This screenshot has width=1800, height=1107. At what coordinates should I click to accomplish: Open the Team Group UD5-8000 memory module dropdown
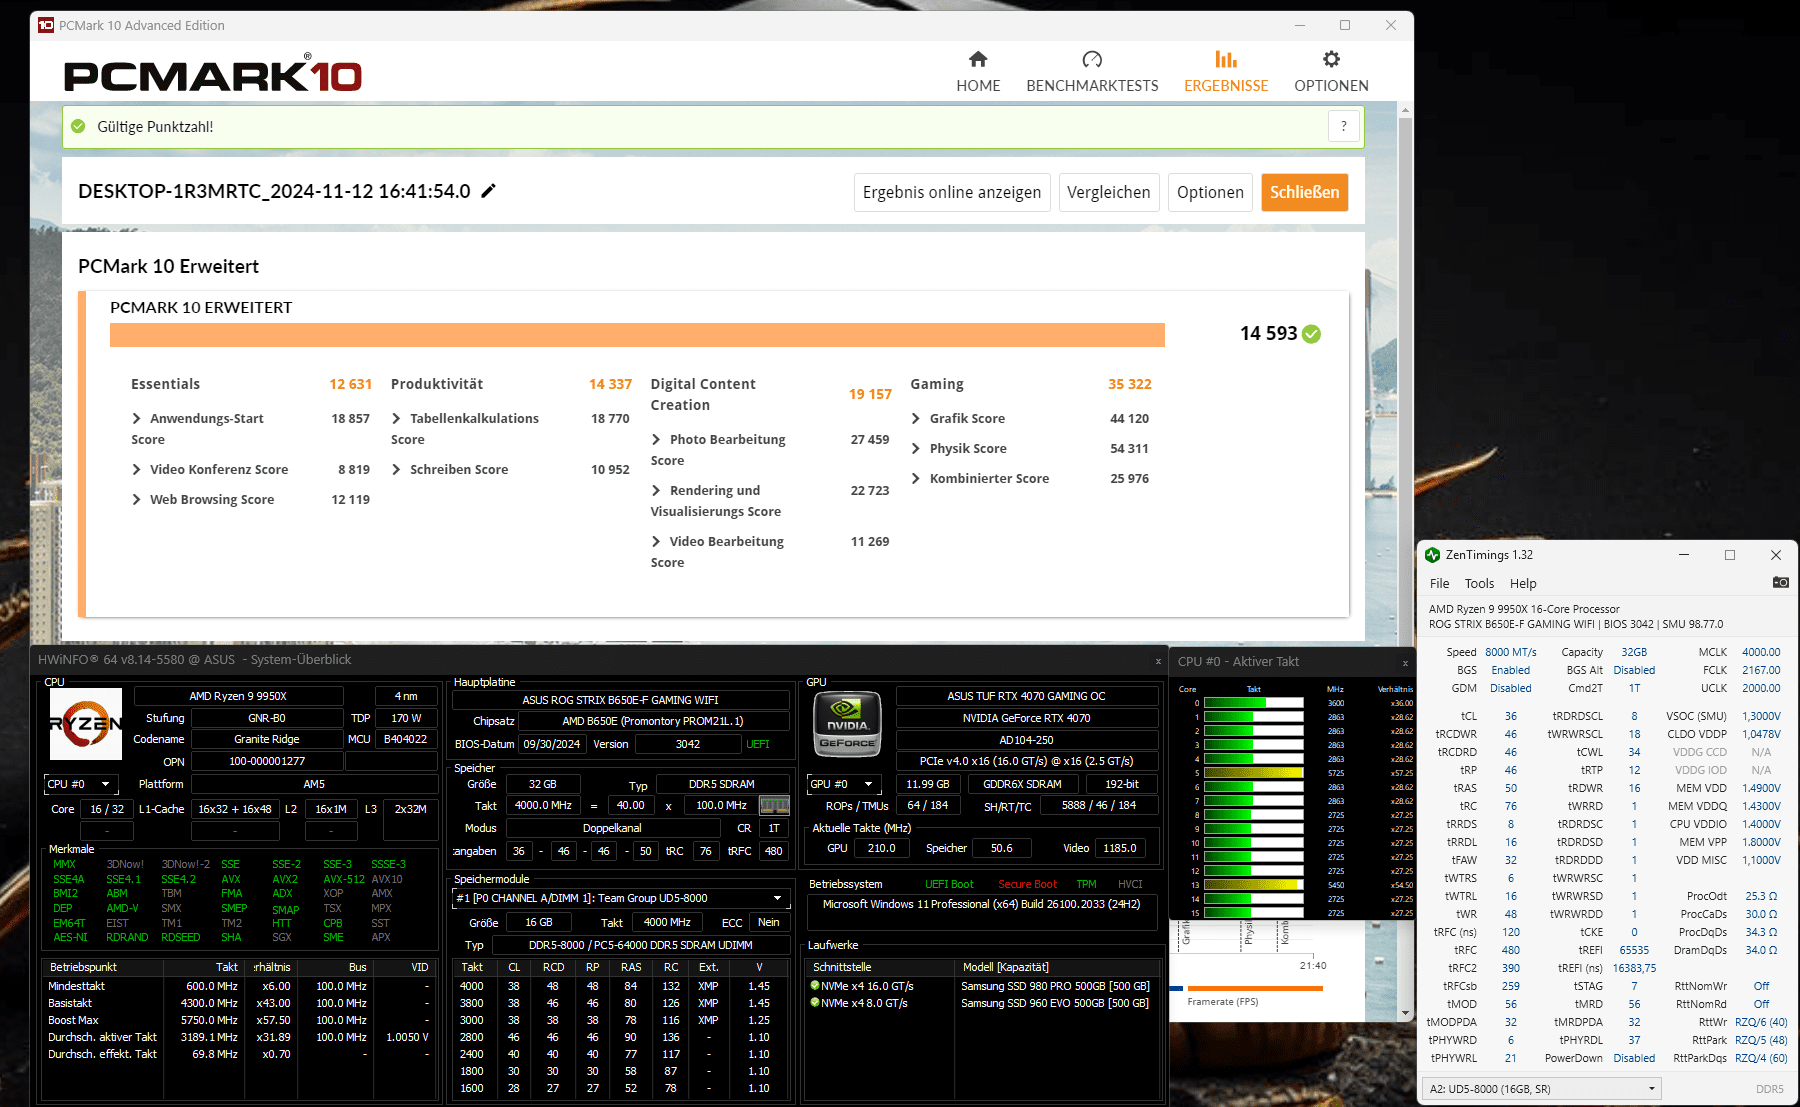pyautogui.click(x=620, y=898)
